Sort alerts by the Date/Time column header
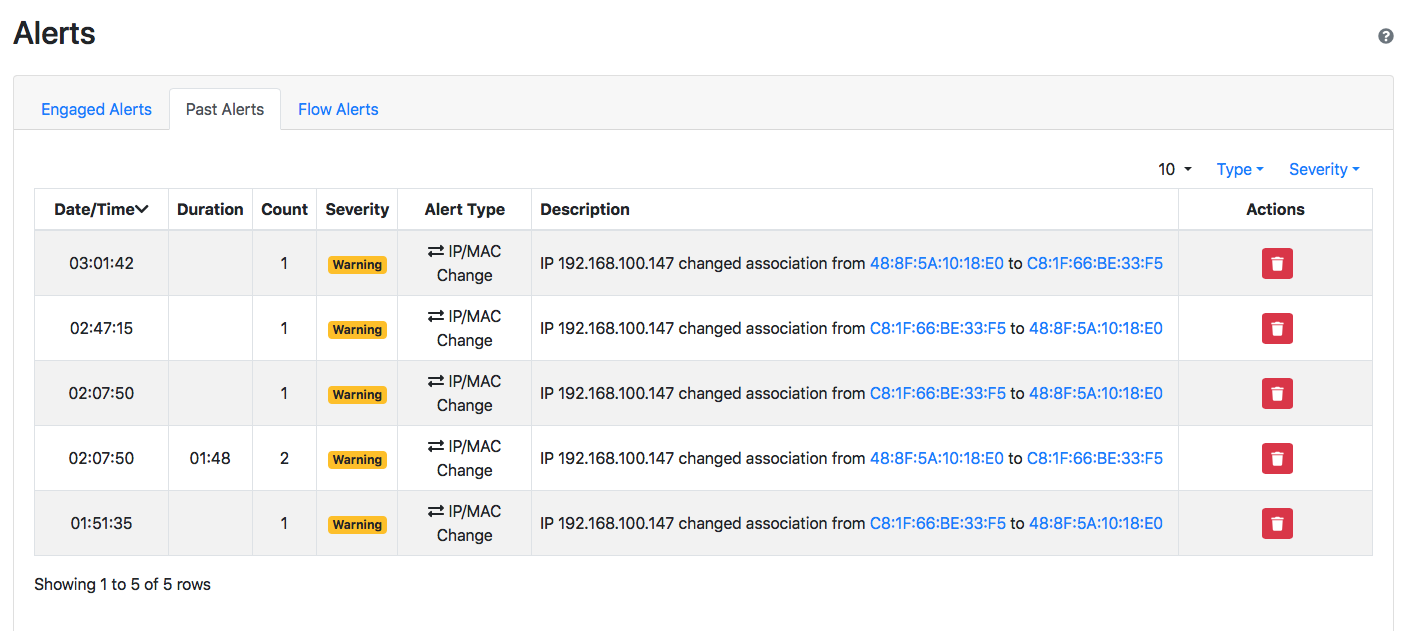Image resolution: width=1414 pixels, height=631 pixels. coord(100,209)
